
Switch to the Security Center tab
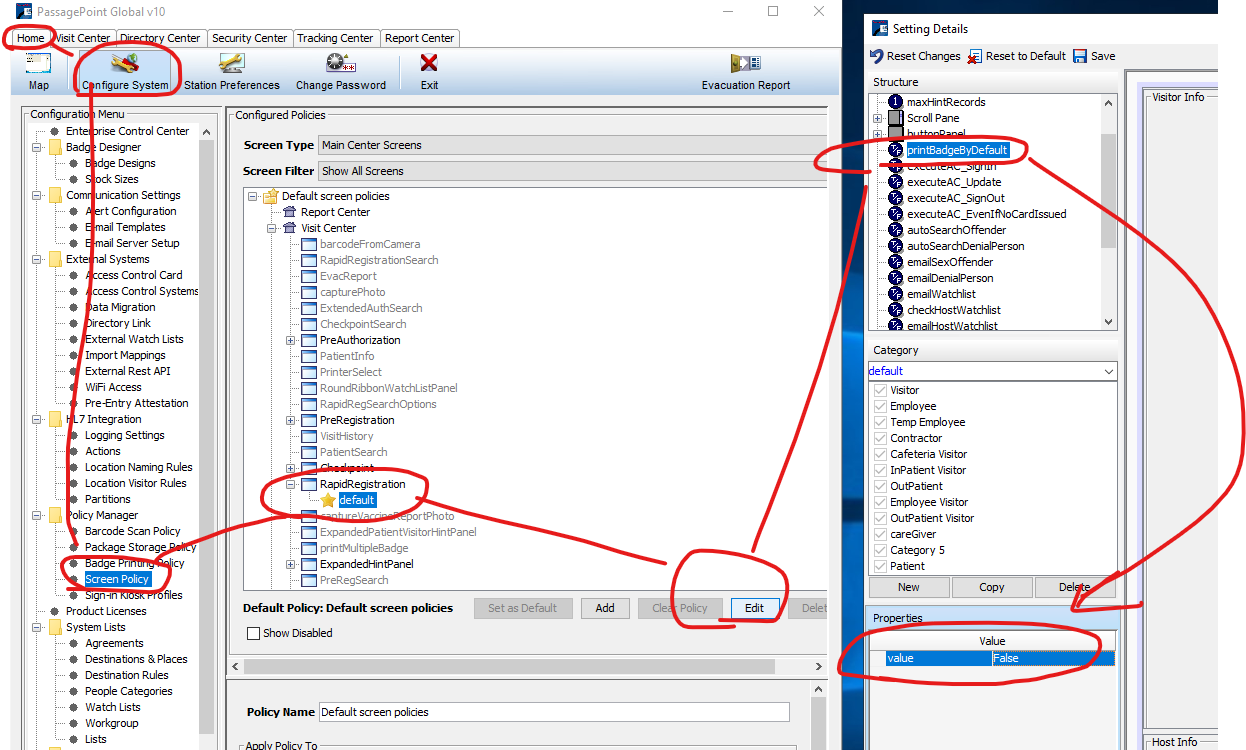pyautogui.click(x=250, y=38)
